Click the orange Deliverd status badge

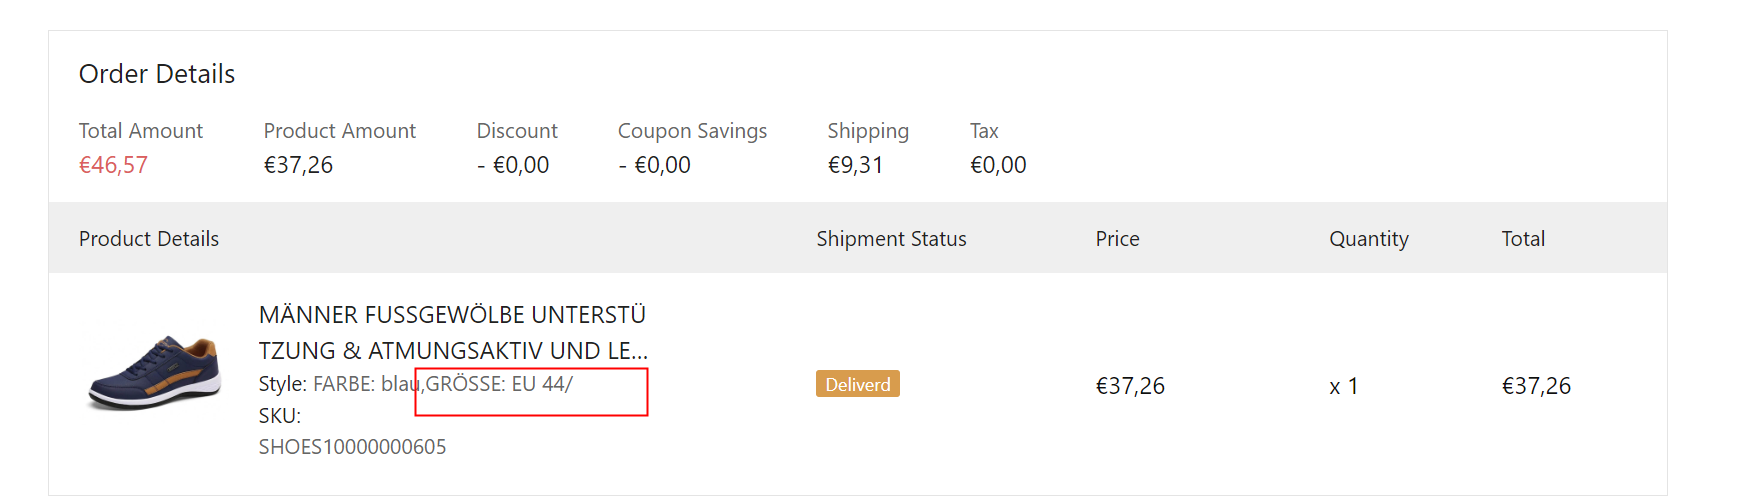coord(857,385)
